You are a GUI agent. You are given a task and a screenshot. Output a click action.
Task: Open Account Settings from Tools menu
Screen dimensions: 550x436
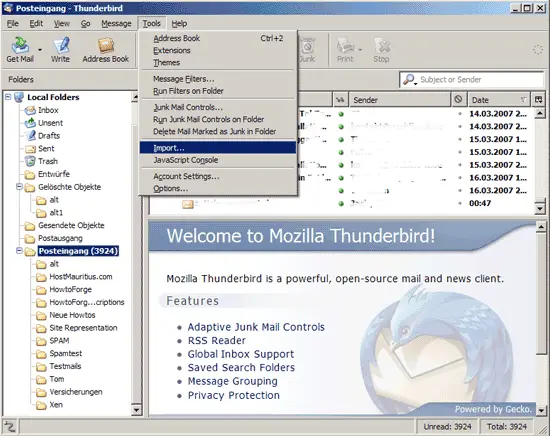218,176
